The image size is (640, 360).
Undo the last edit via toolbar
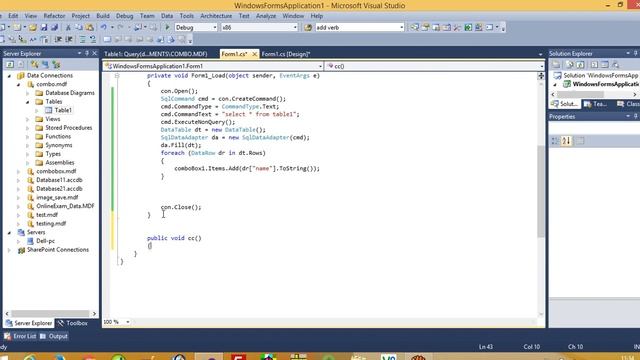click(104, 27)
